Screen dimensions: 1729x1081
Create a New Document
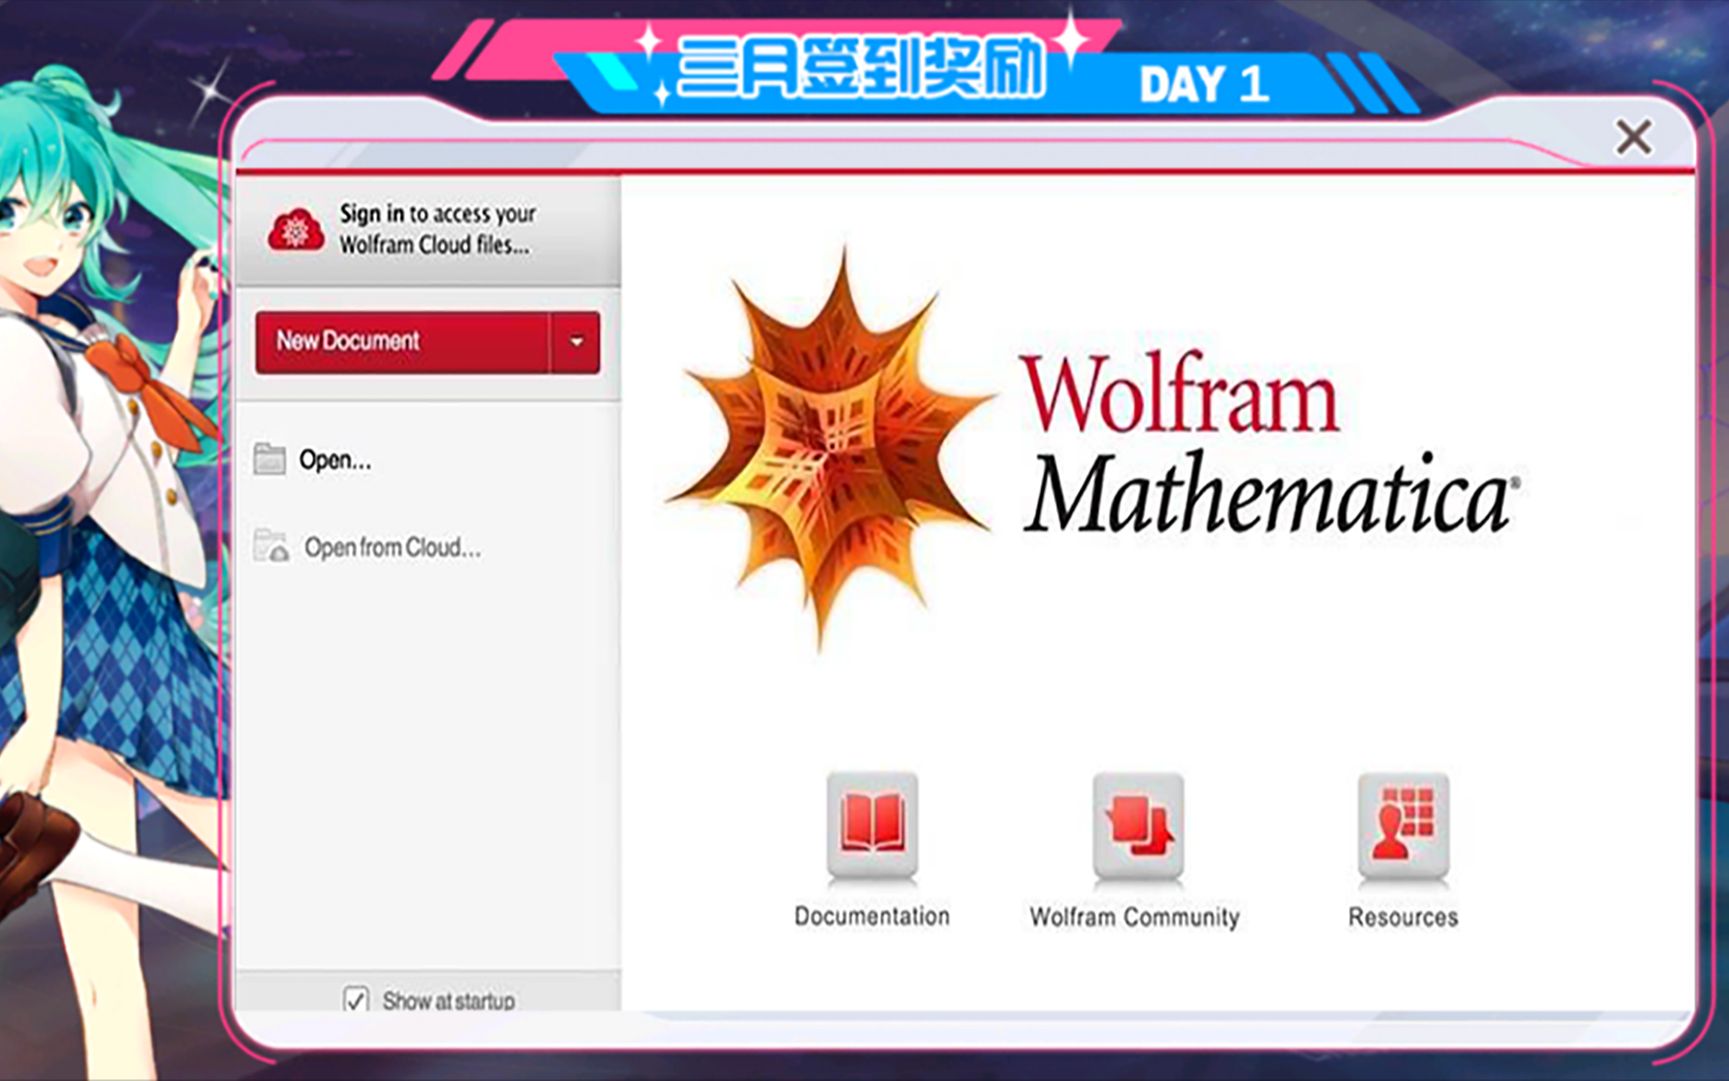[400, 342]
